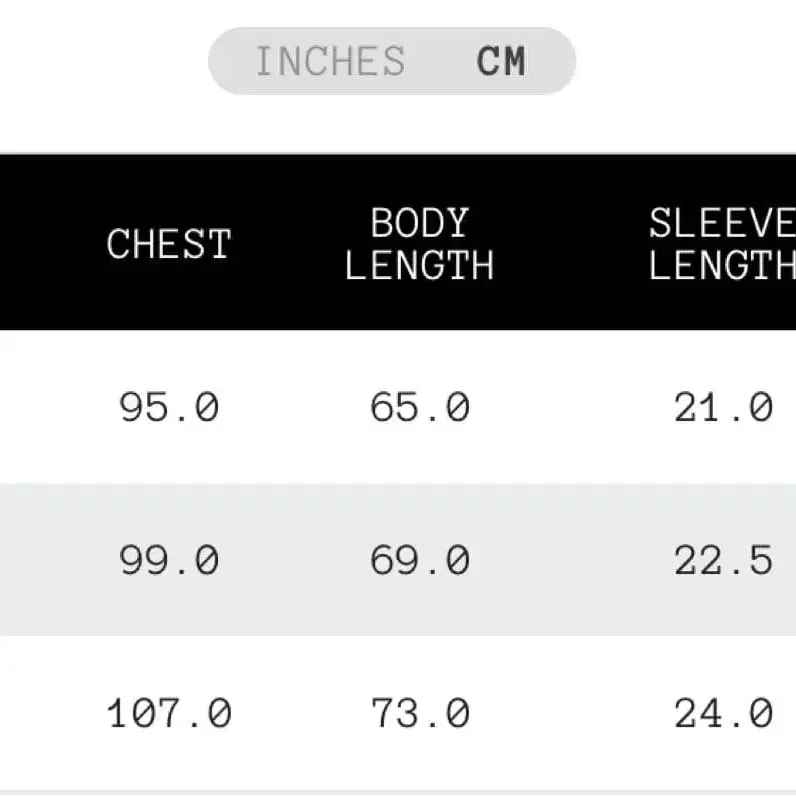Pick the 73.0 body length measurement
The height and width of the screenshot is (796, 796).
pyautogui.click(x=419, y=714)
